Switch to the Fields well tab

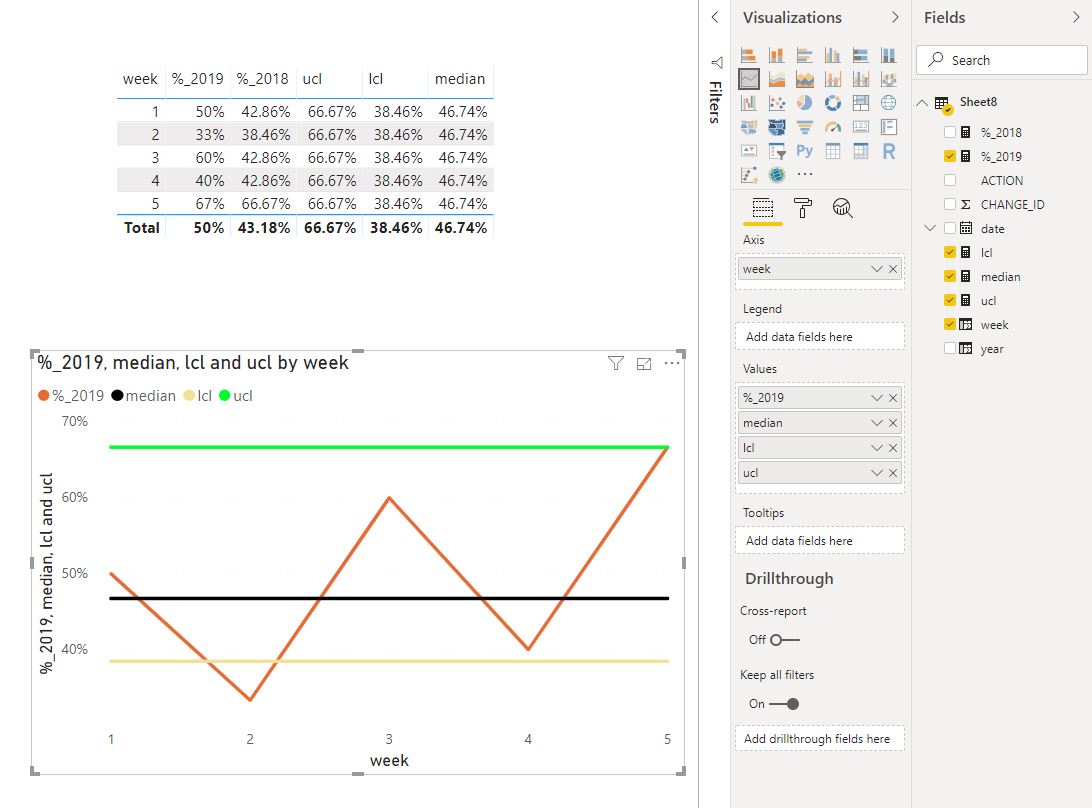[x=763, y=208]
